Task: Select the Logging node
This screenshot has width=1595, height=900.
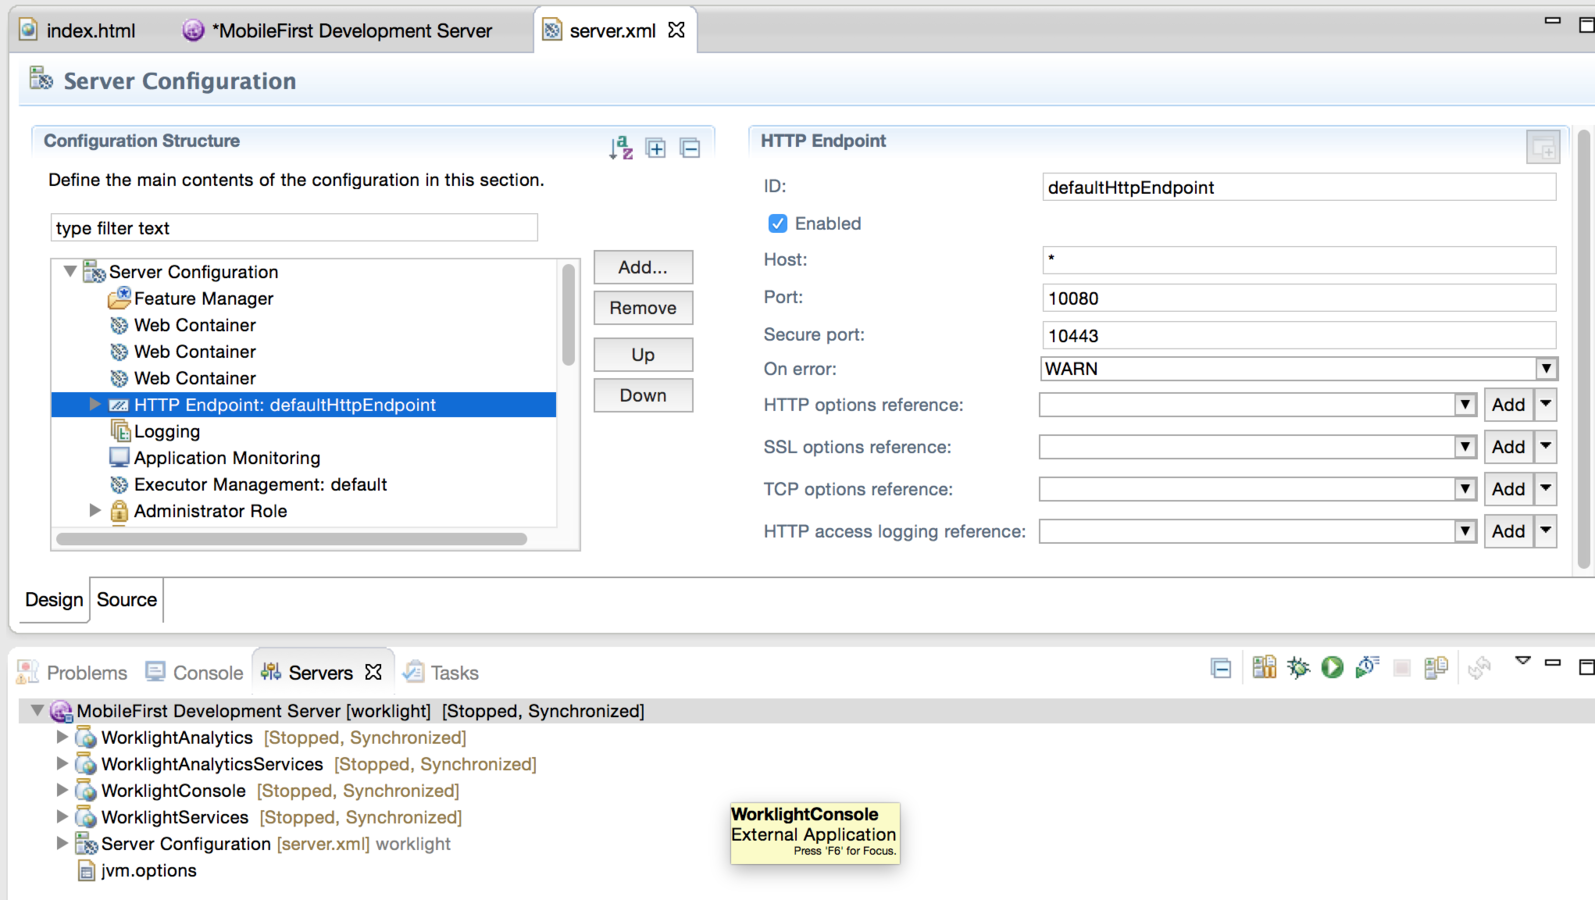Action: (x=166, y=431)
